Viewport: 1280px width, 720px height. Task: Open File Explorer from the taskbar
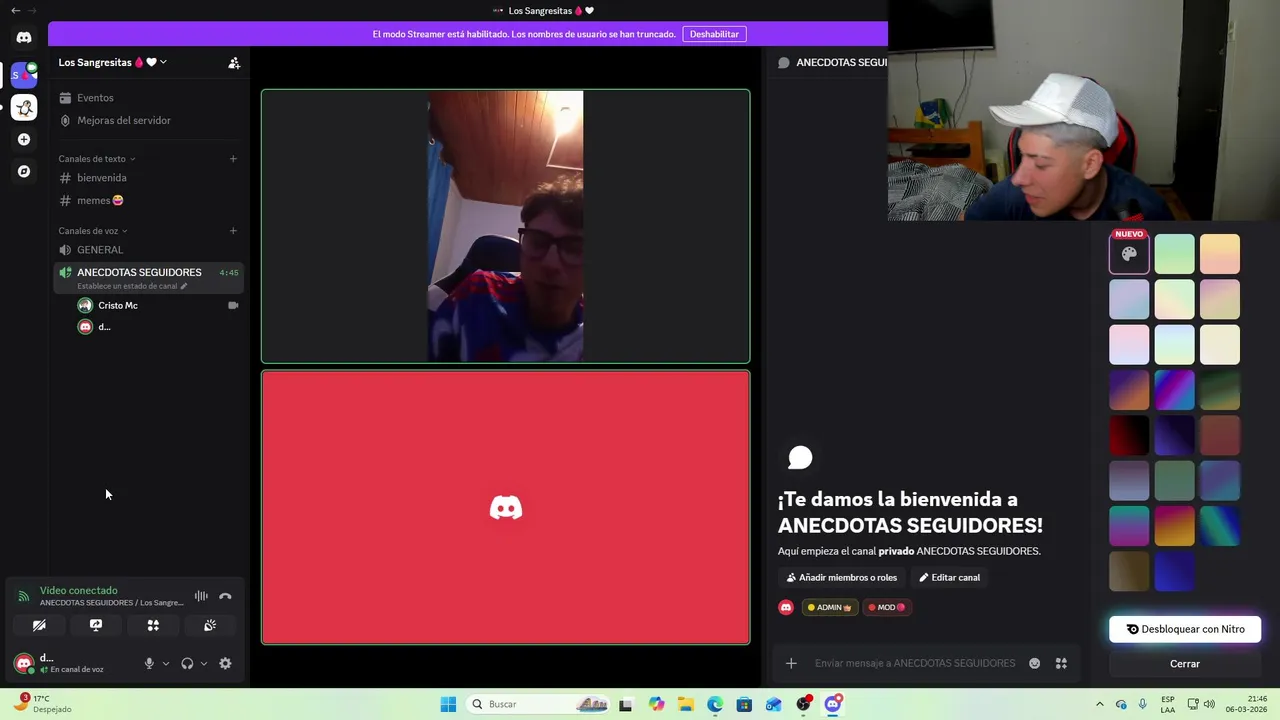coord(685,704)
